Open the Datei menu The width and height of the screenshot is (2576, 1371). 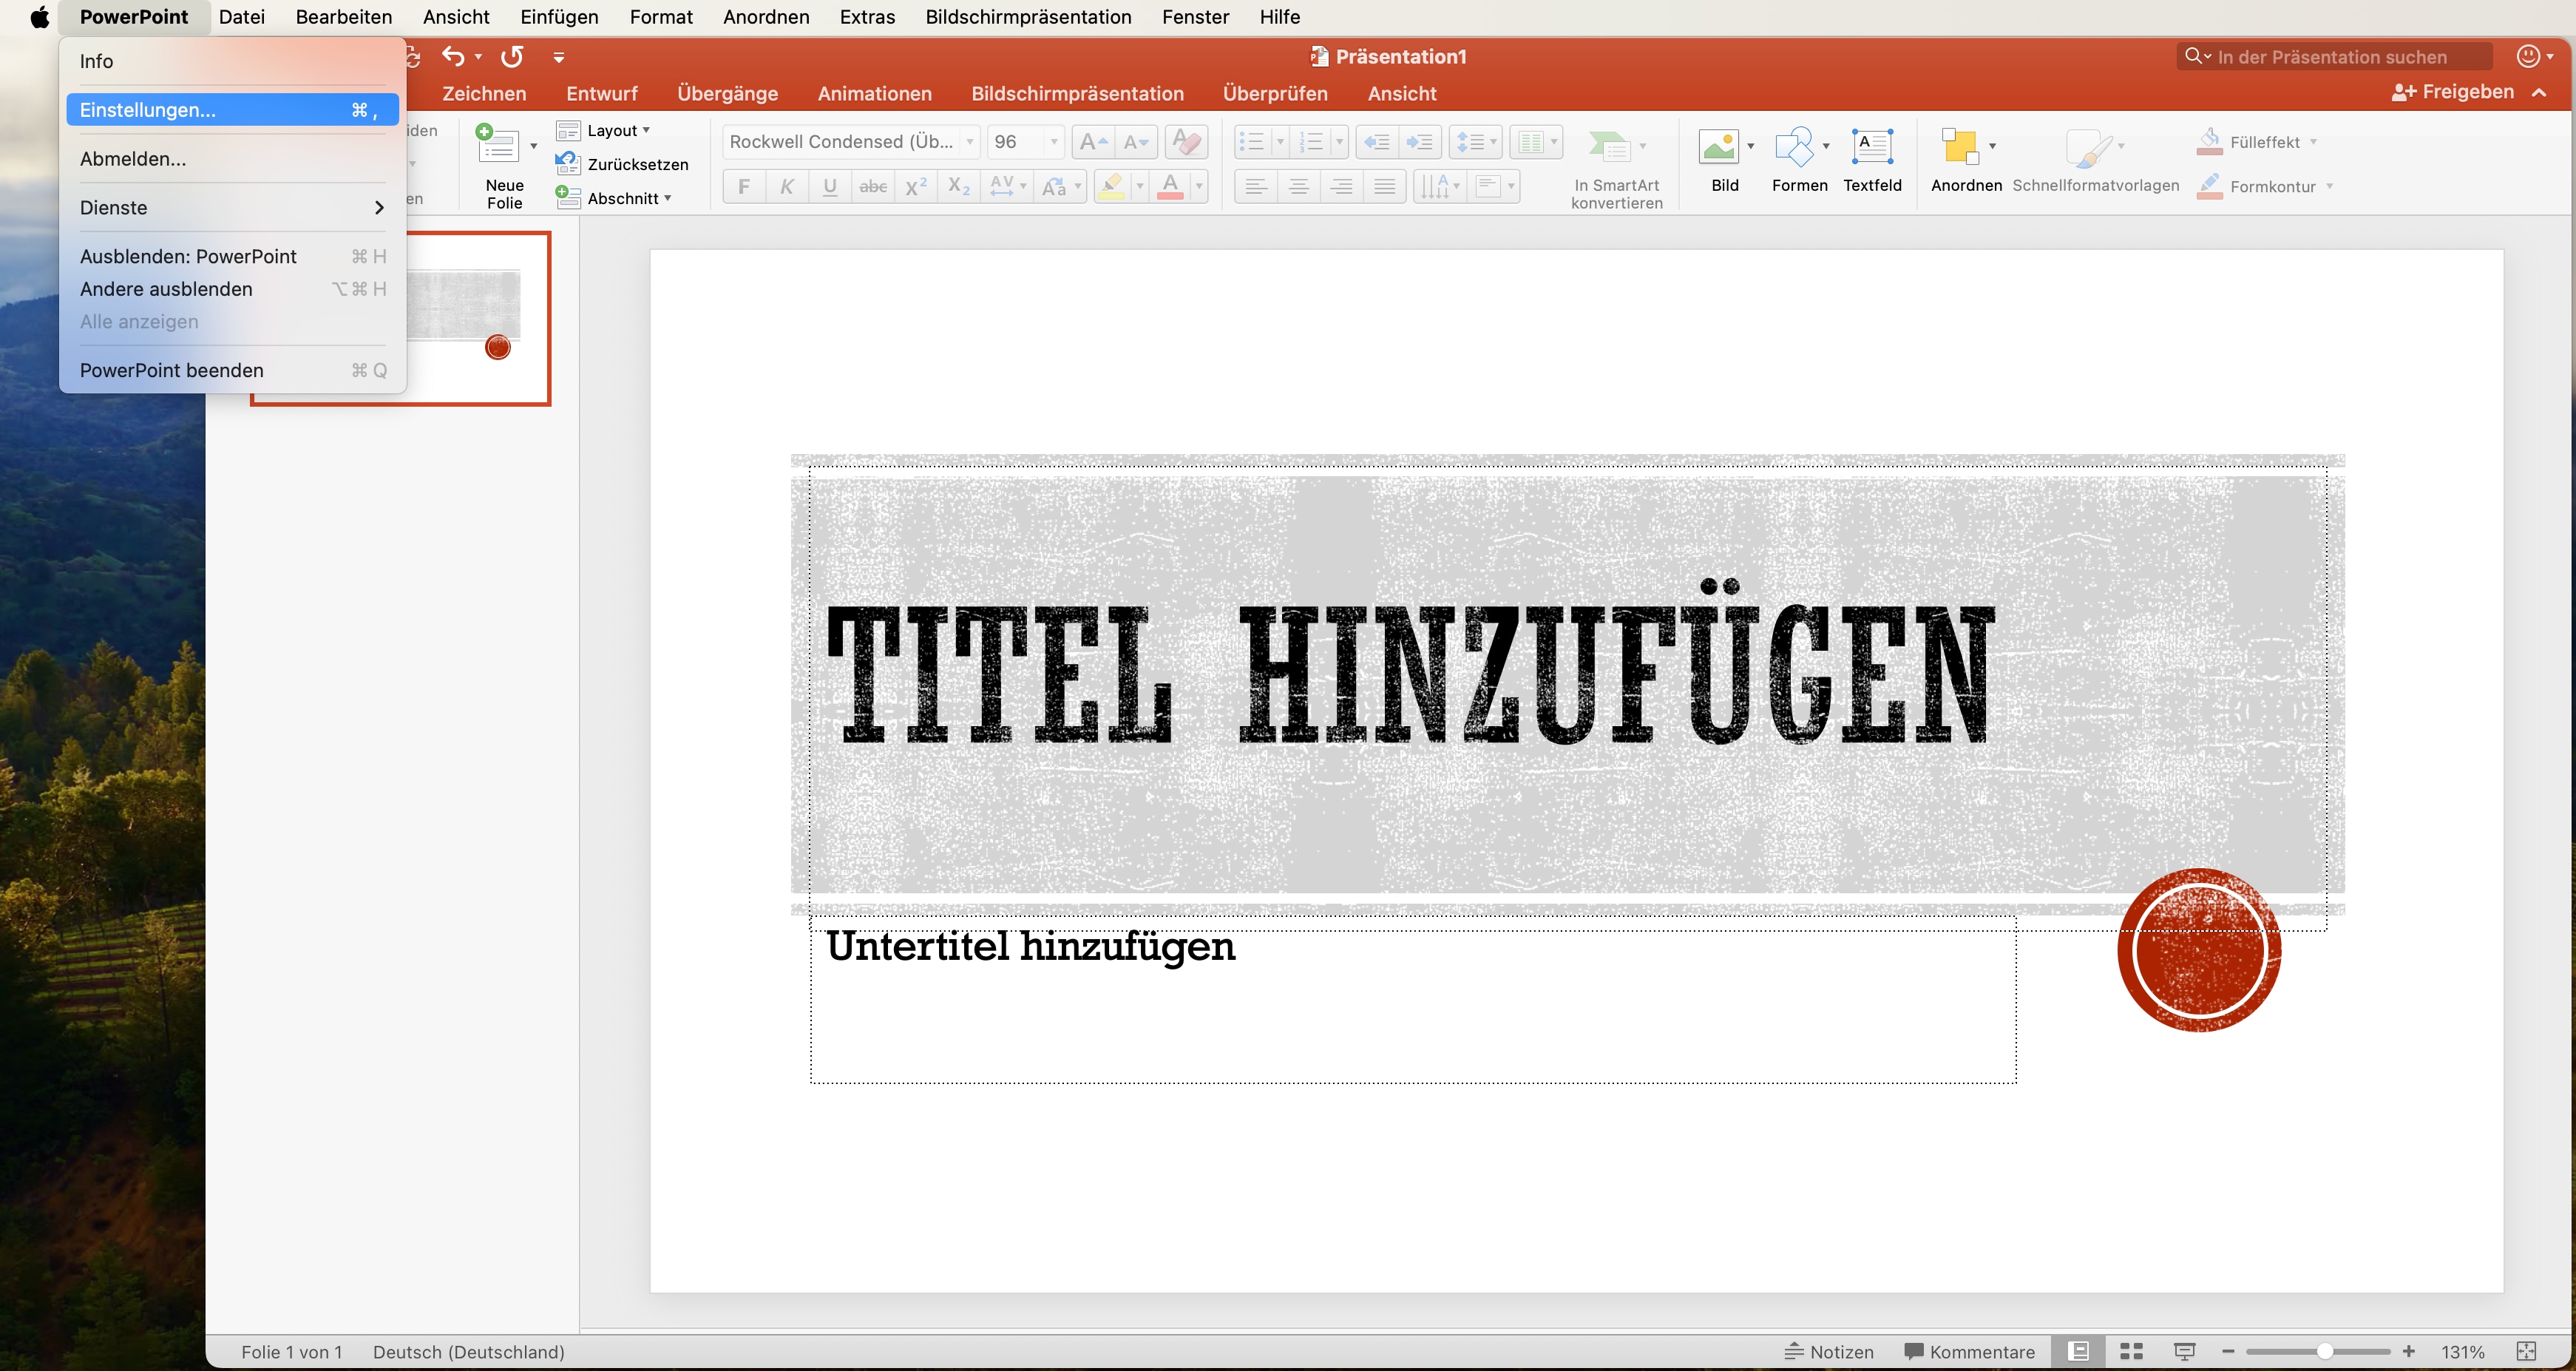pos(242,17)
